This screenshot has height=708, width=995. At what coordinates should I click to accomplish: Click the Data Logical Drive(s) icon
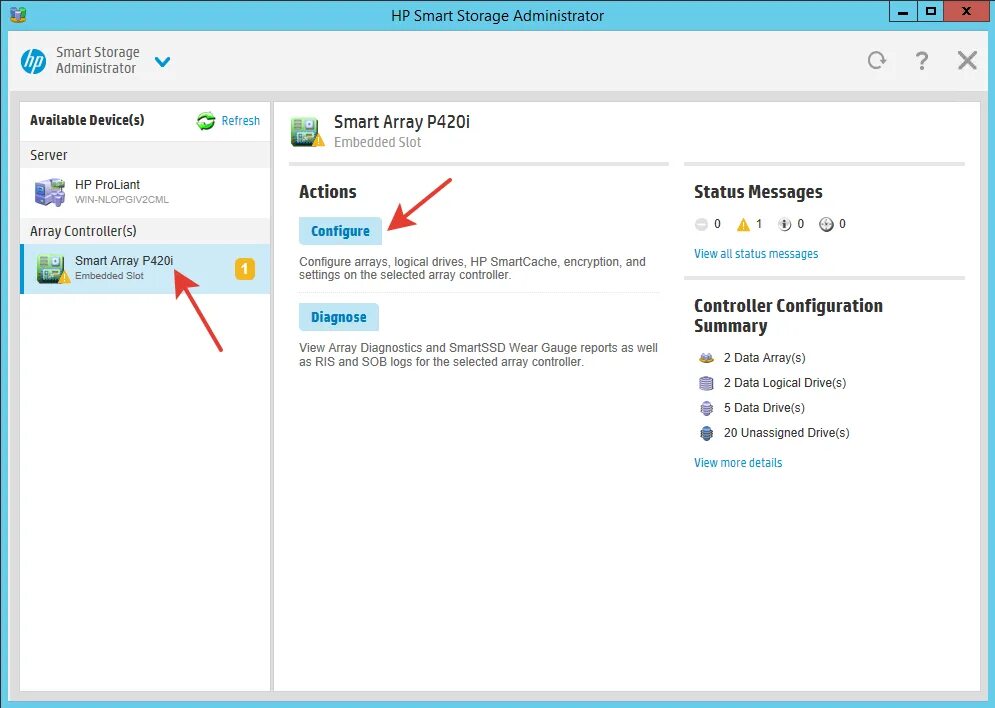706,383
